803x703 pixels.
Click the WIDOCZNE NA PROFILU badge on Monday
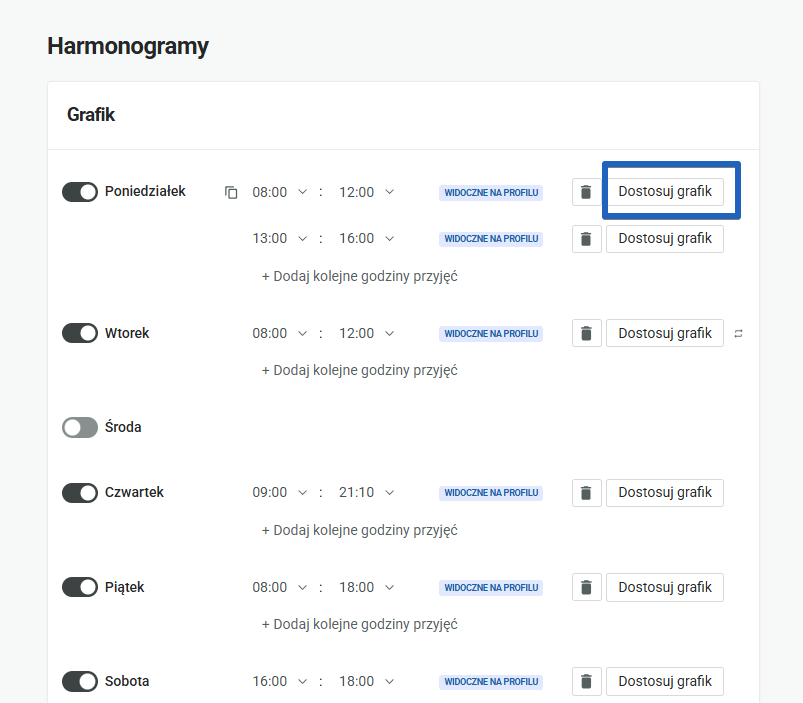coord(490,191)
